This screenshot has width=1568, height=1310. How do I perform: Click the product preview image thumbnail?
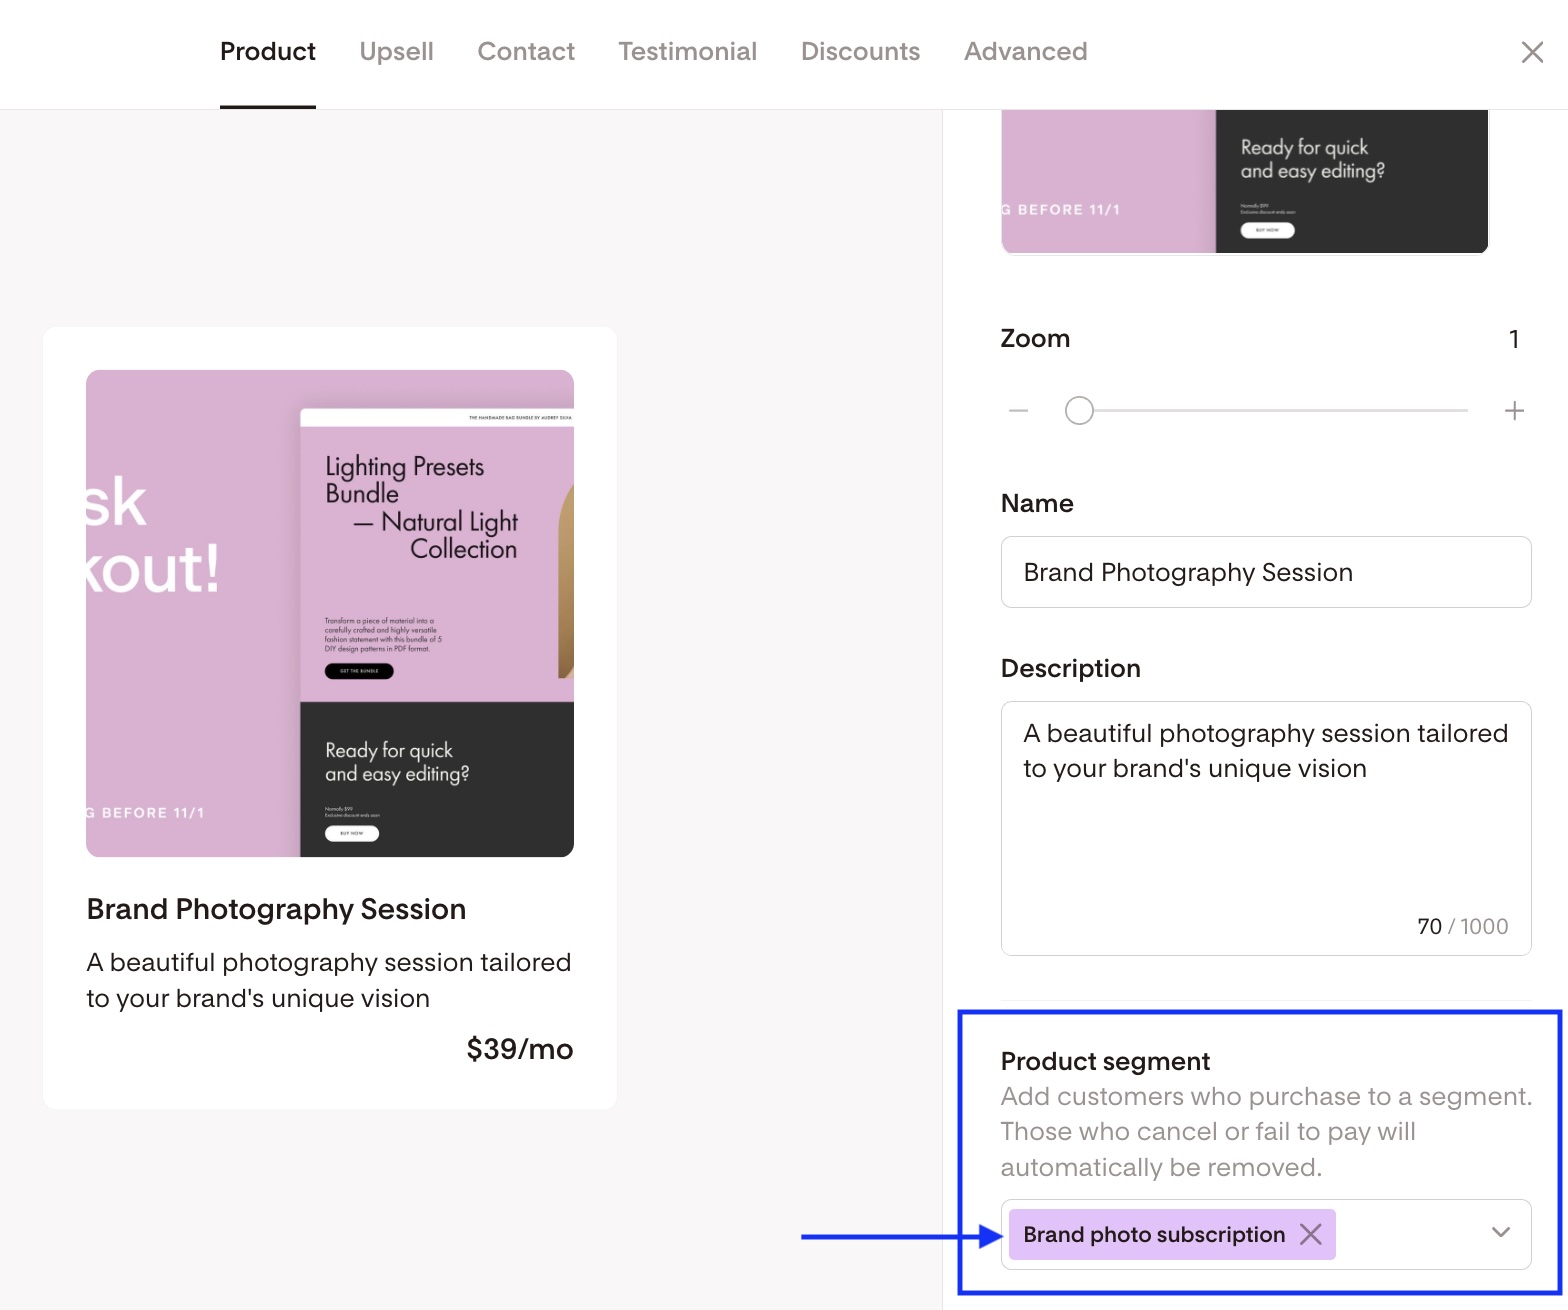329,613
